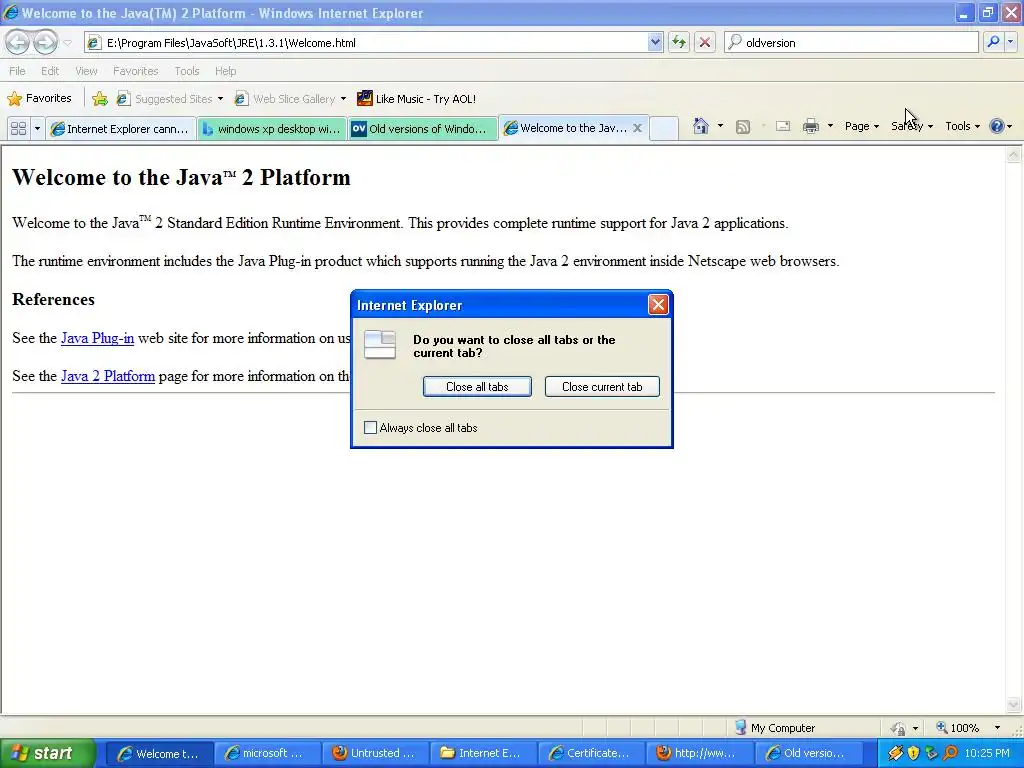Click the My Computer zone status

pyautogui.click(x=775, y=728)
